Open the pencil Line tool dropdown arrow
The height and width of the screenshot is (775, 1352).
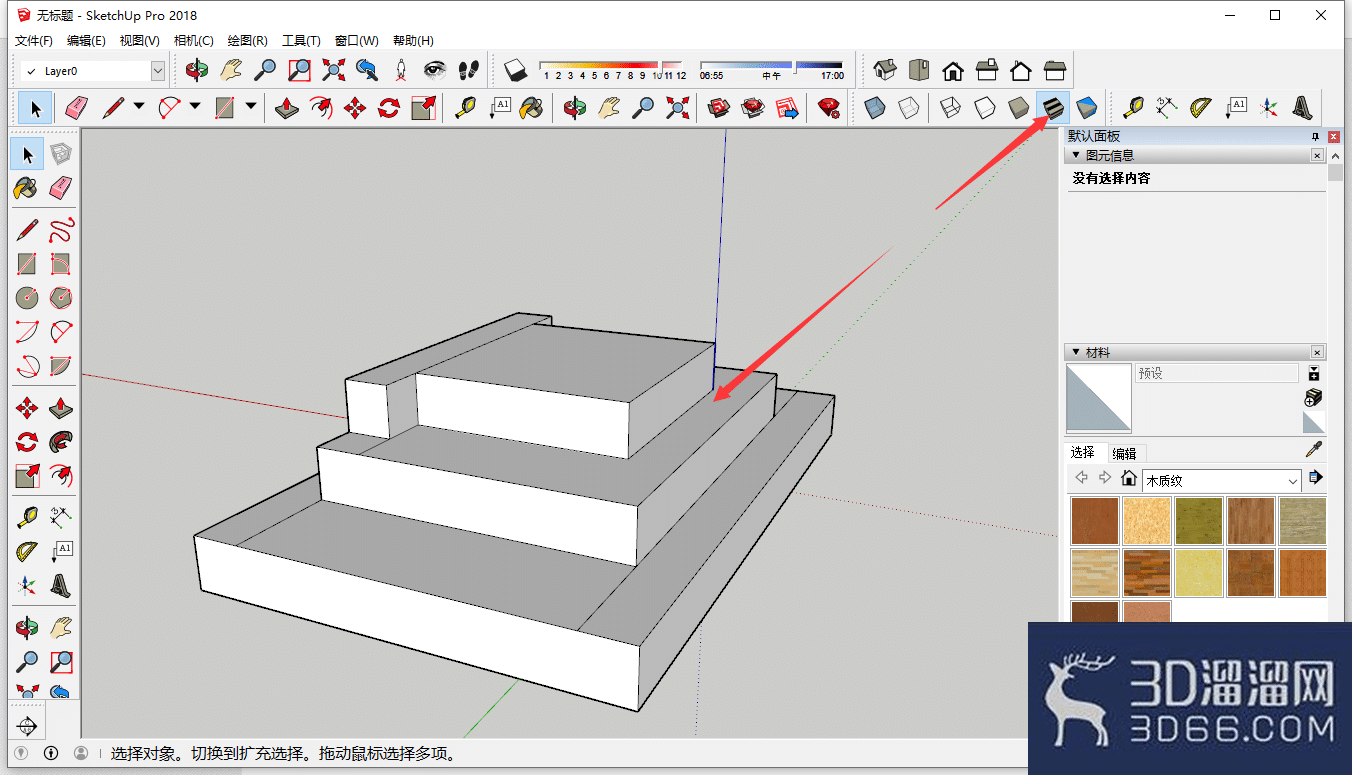tap(139, 106)
